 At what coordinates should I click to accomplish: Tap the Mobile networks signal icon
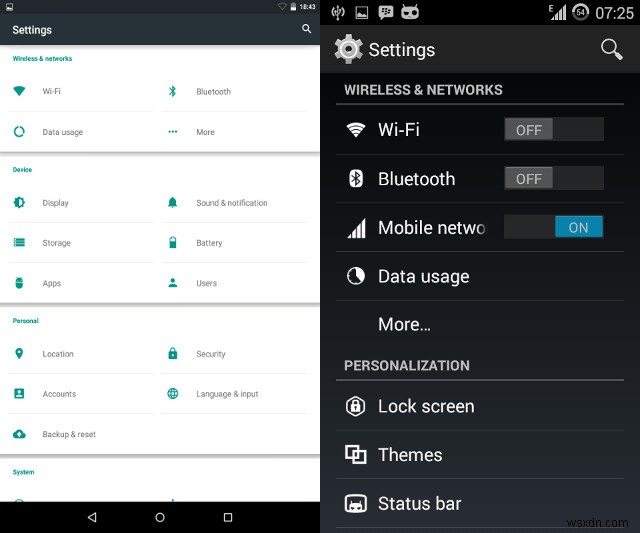(356, 228)
